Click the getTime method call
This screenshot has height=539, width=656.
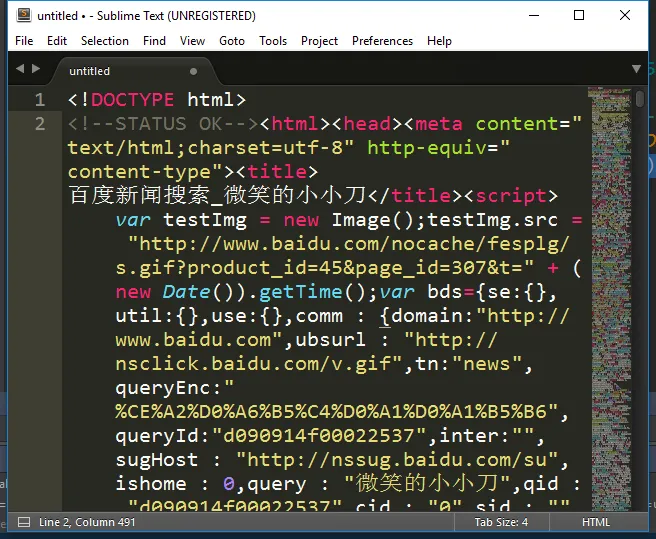300,292
